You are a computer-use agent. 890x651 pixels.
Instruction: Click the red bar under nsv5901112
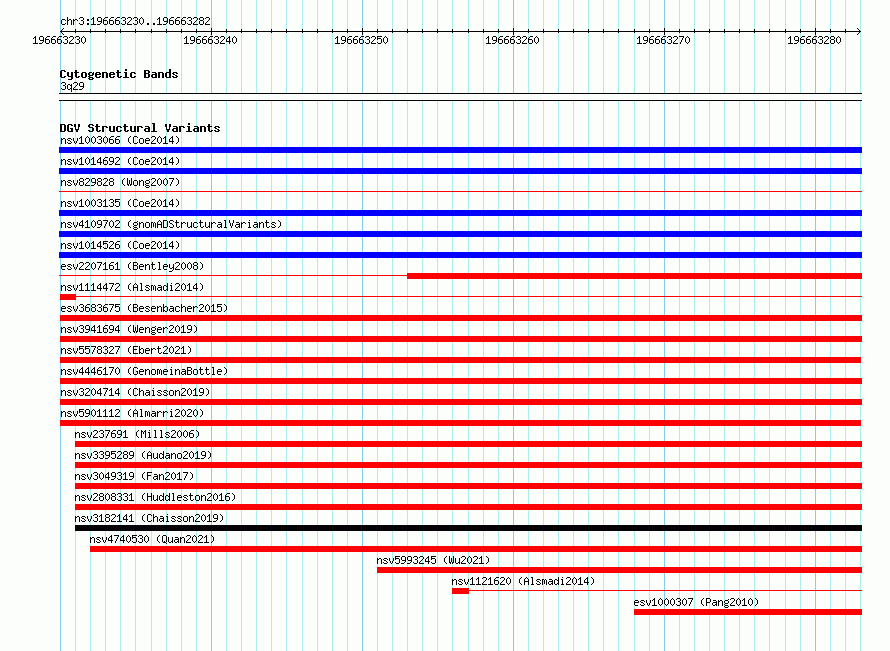coord(460,423)
